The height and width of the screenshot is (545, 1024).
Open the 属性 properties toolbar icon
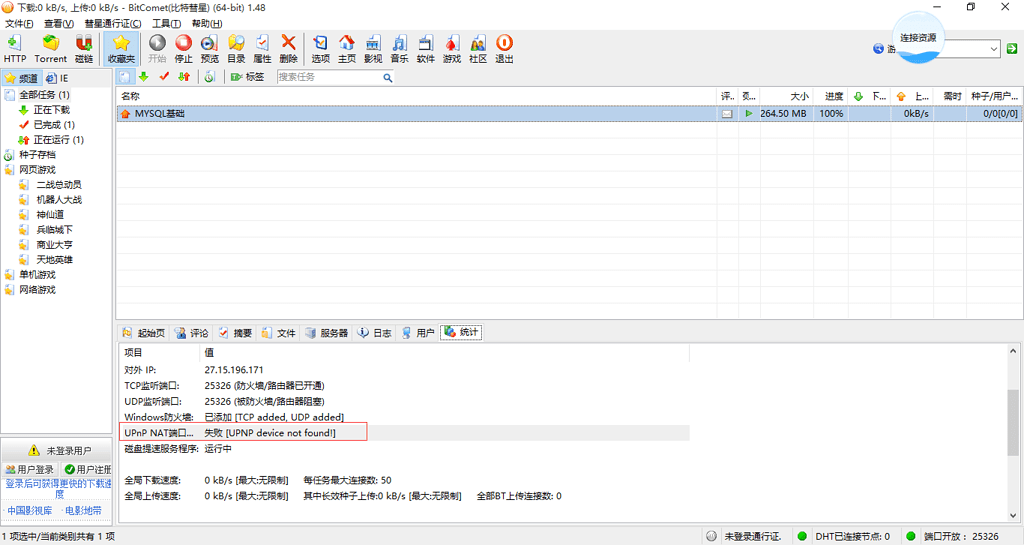(x=262, y=48)
